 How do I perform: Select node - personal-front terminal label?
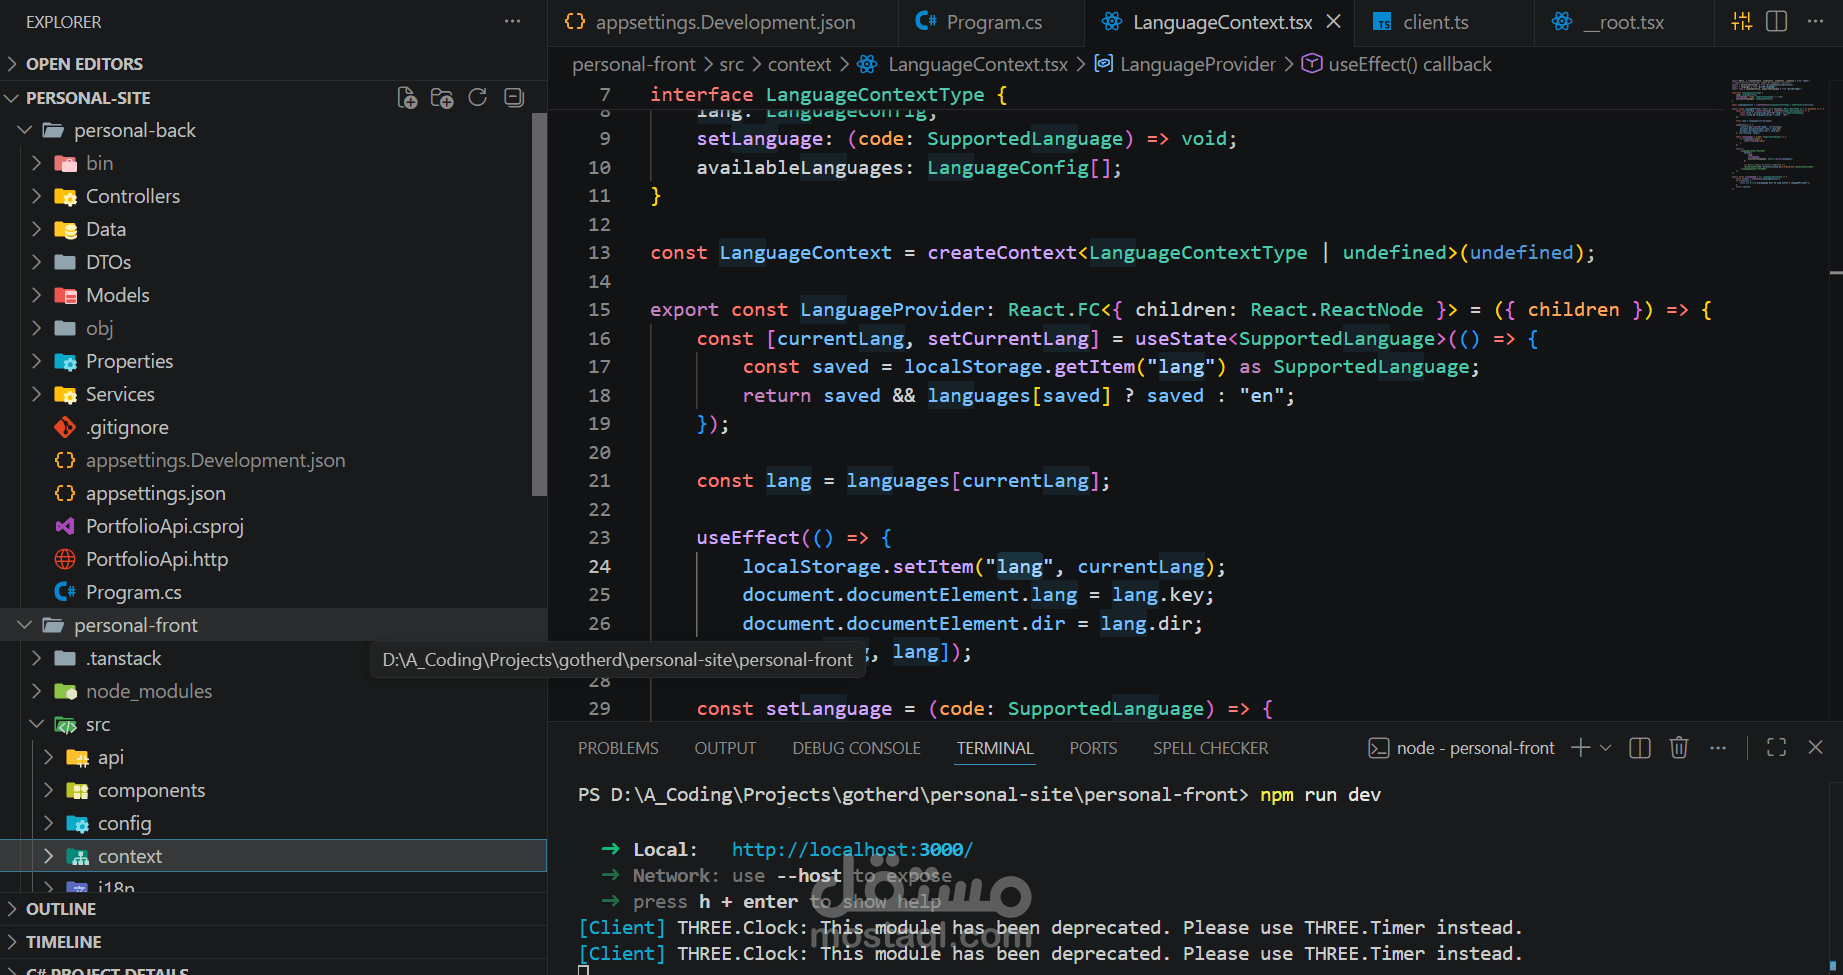pos(1461,748)
